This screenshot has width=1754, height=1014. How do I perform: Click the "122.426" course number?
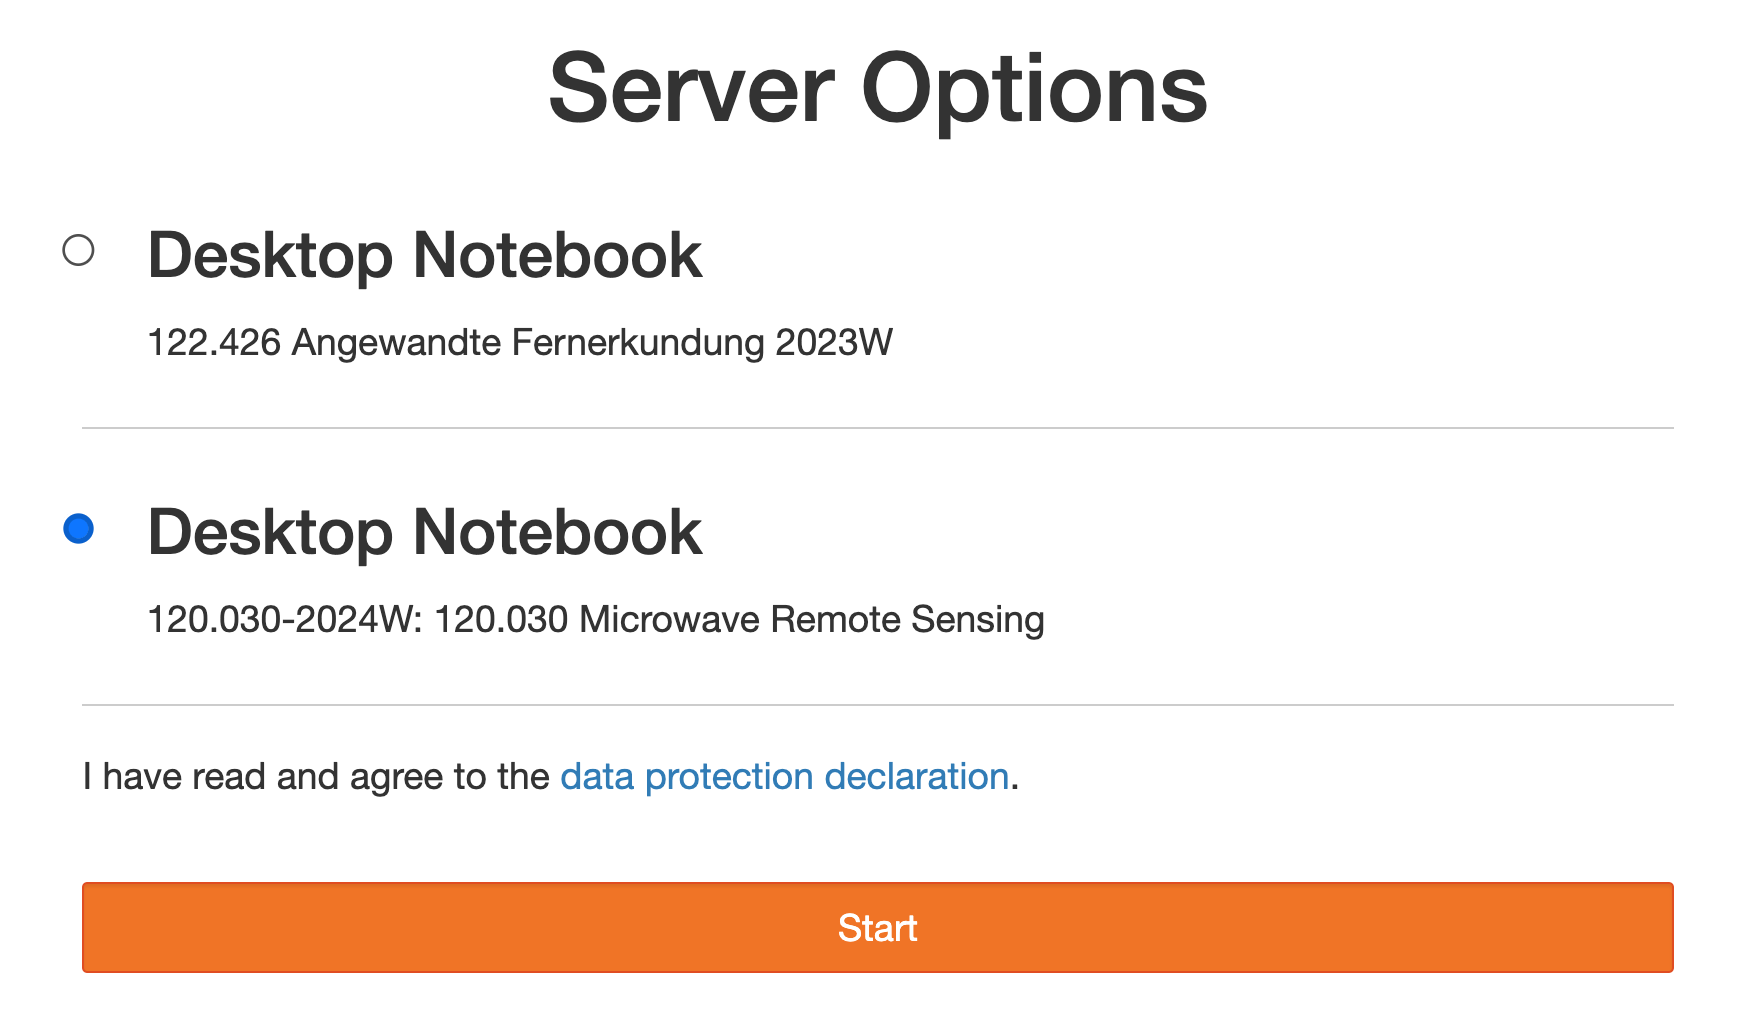(214, 343)
